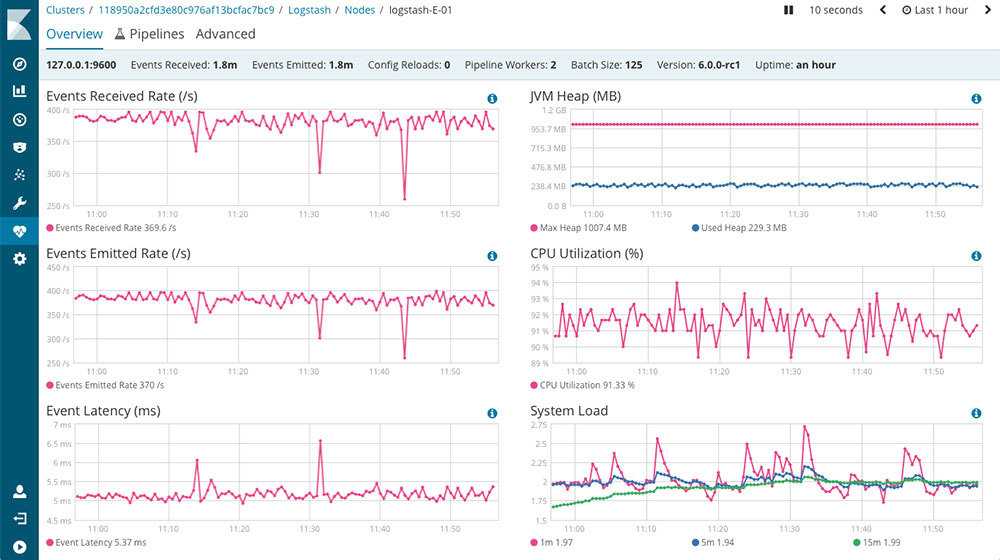This screenshot has width=1000, height=560.
Task: Toggle Events Emitted Rate legend series
Action: [105, 385]
